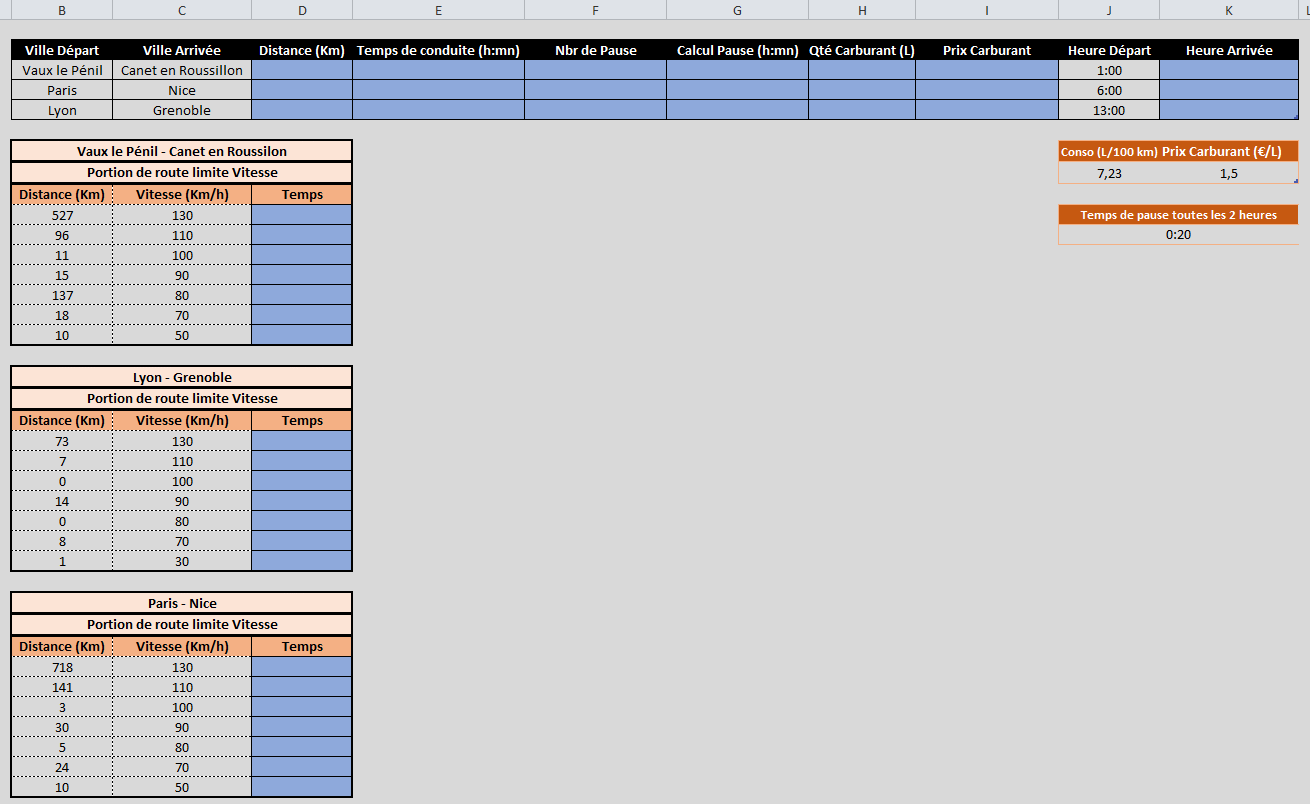Select empty Heure Arrivée cell in Paris row
Image resolution: width=1310 pixels, height=804 pixels.
click(x=1229, y=90)
